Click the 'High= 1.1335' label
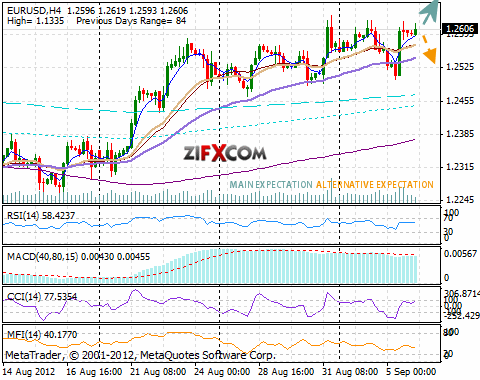Screen dimensions: 480x380 click(x=35, y=21)
